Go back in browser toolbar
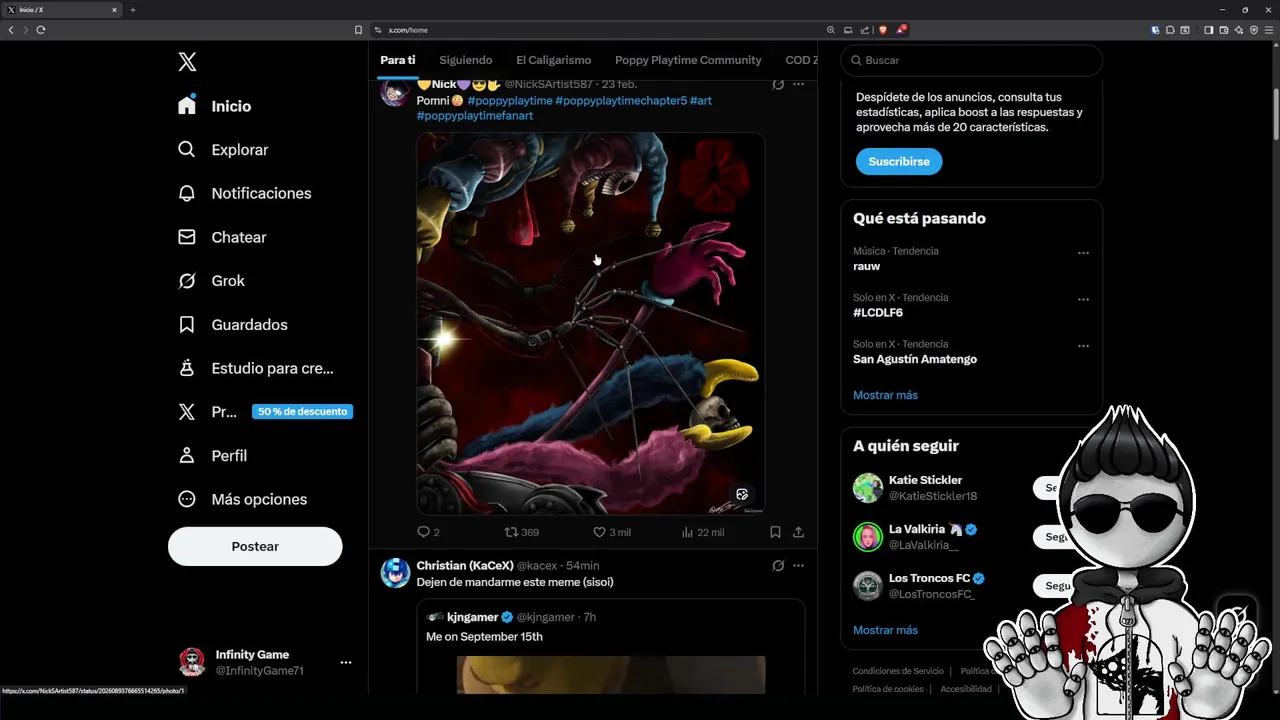Image resolution: width=1280 pixels, height=720 pixels. tap(11, 30)
